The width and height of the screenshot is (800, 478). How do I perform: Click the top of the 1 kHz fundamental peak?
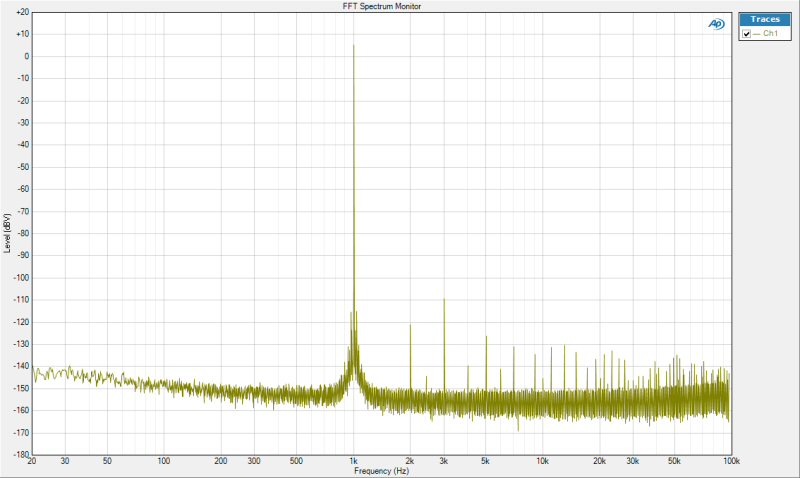pyautogui.click(x=354, y=45)
